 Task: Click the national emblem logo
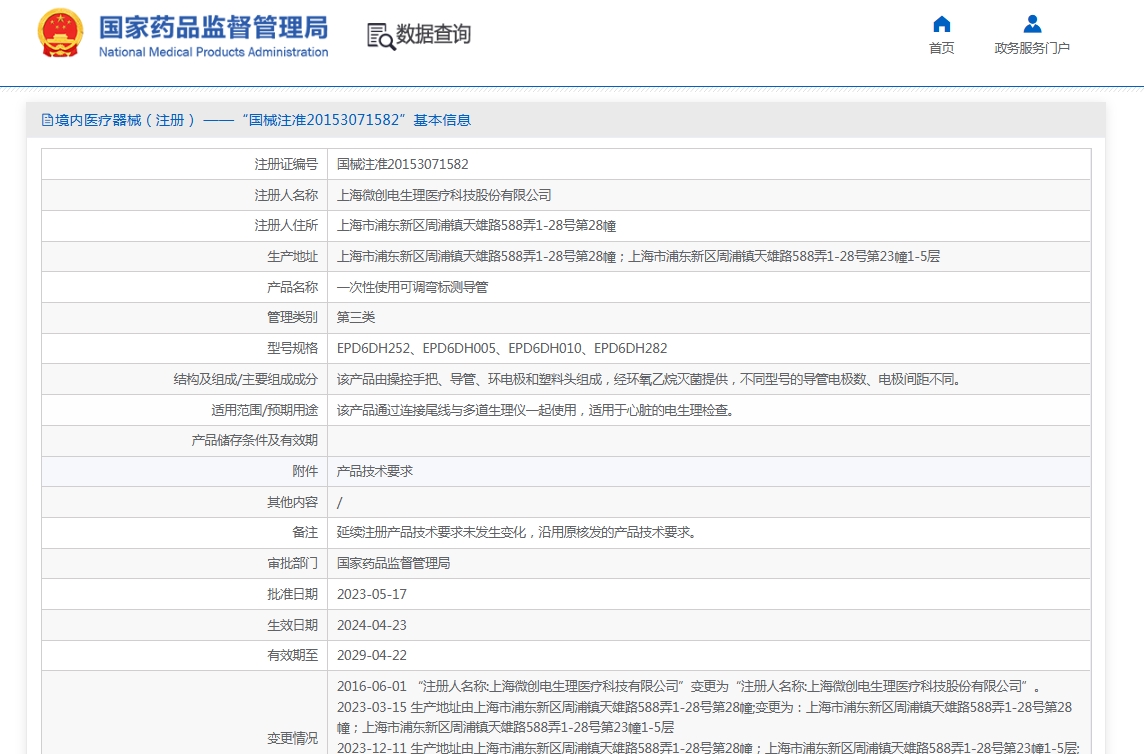point(61,34)
